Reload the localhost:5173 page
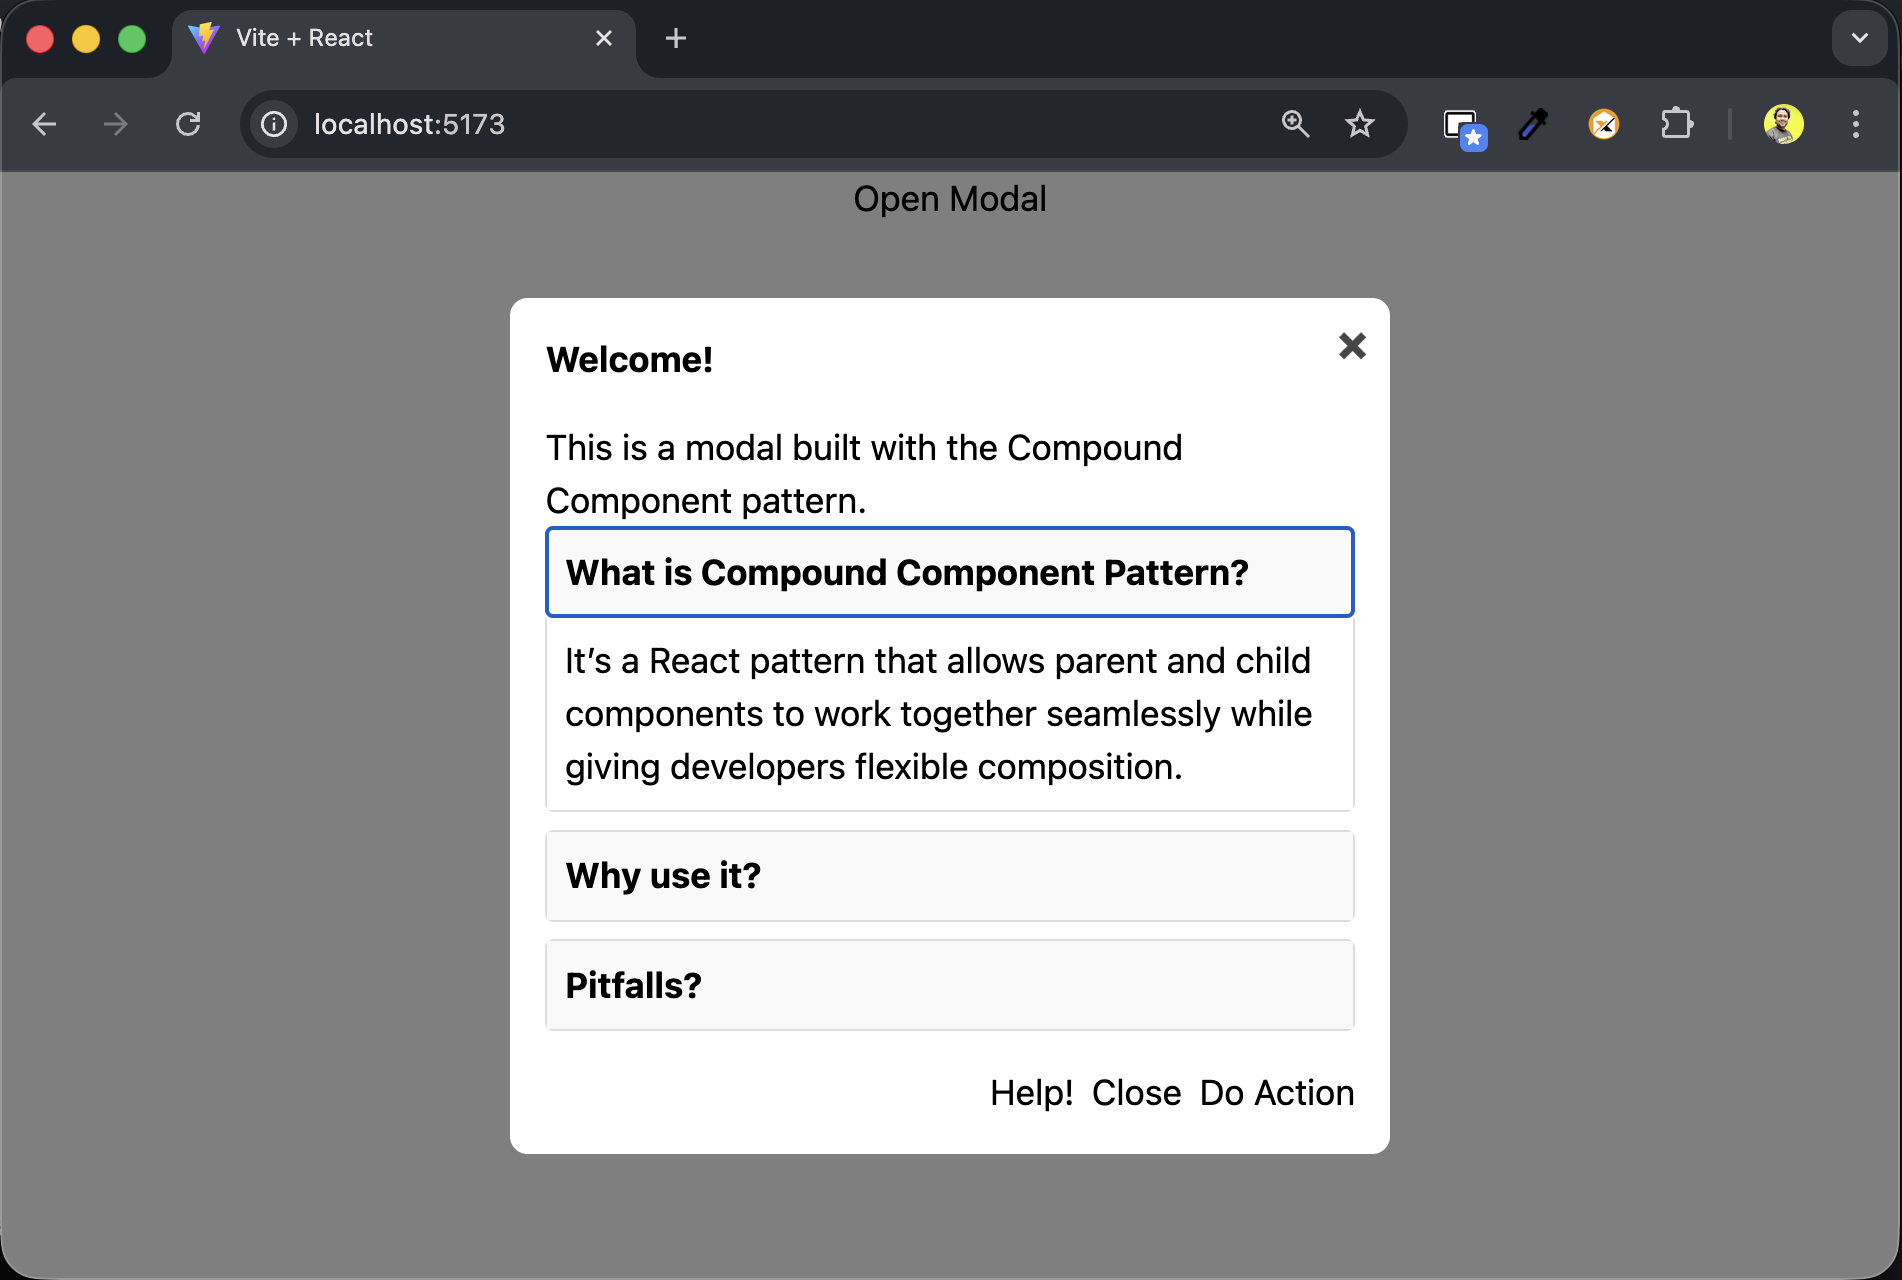This screenshot has width=1902, height=1280. (189, 124)
